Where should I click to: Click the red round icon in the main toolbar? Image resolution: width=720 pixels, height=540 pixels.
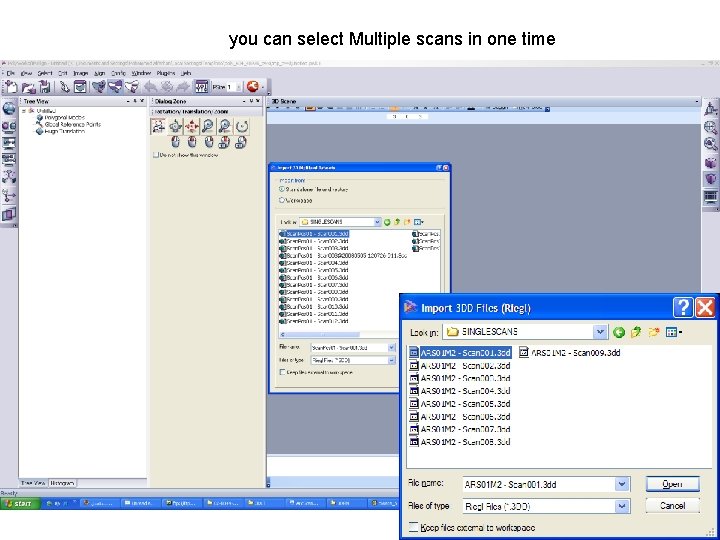click(x=252, y=86)
